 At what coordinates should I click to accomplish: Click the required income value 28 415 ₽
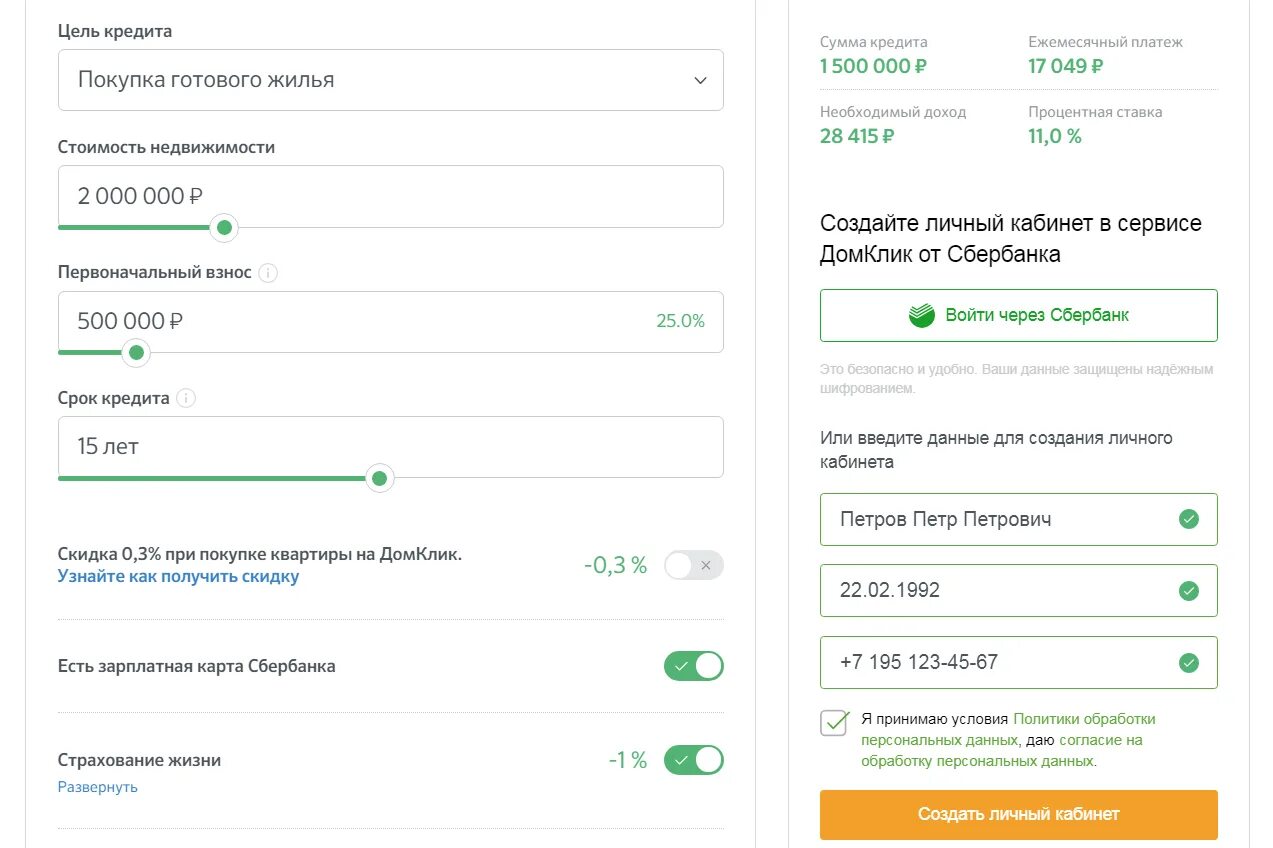click(x=857, y=137)
